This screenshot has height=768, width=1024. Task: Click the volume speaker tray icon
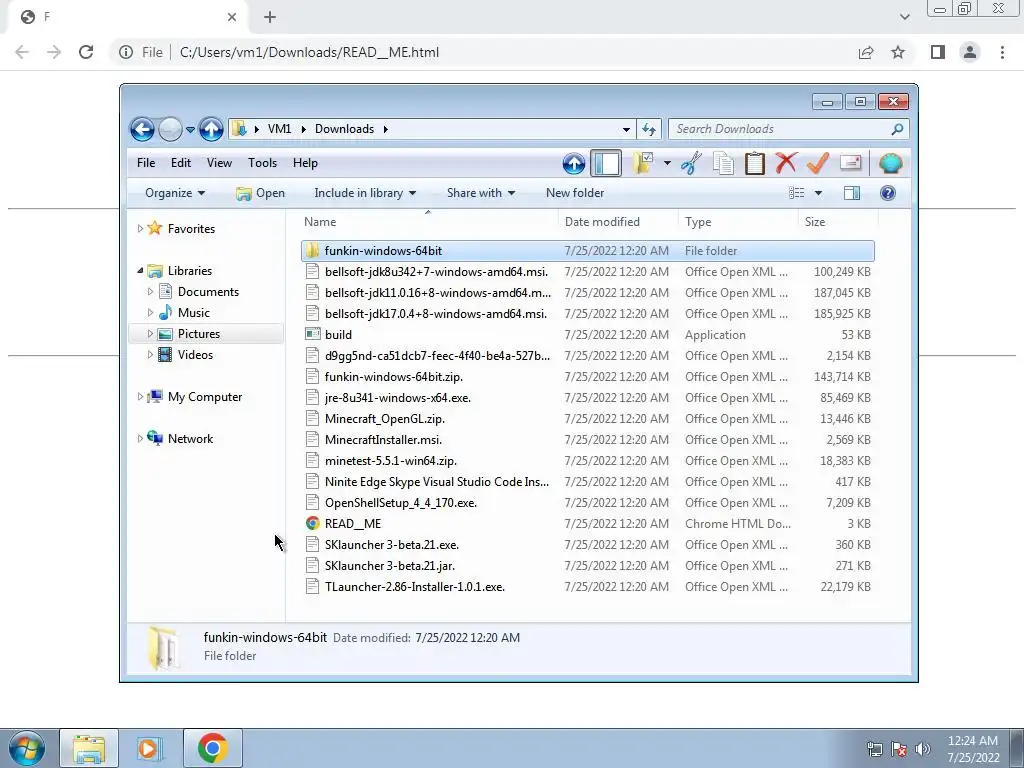click(x=923, y=749)
